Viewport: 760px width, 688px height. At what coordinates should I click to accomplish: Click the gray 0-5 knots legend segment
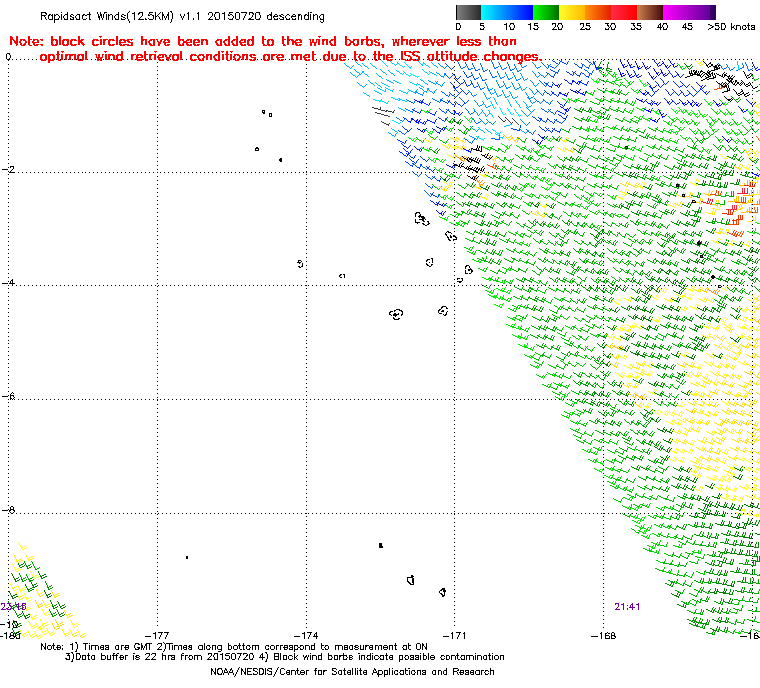coord(468,12)
